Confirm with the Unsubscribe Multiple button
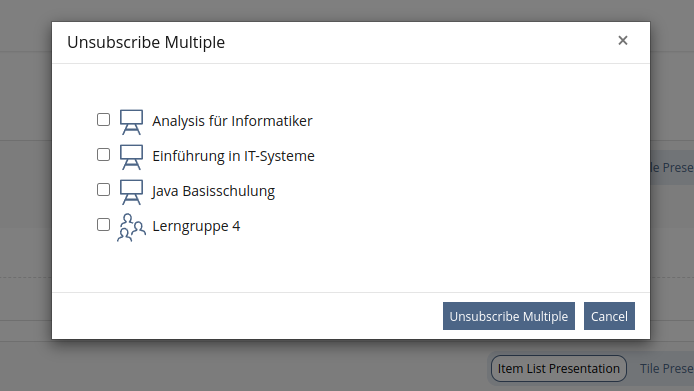The width and height of the screenshot is (694, 391). pyautogui.click(x=509, y=316)
